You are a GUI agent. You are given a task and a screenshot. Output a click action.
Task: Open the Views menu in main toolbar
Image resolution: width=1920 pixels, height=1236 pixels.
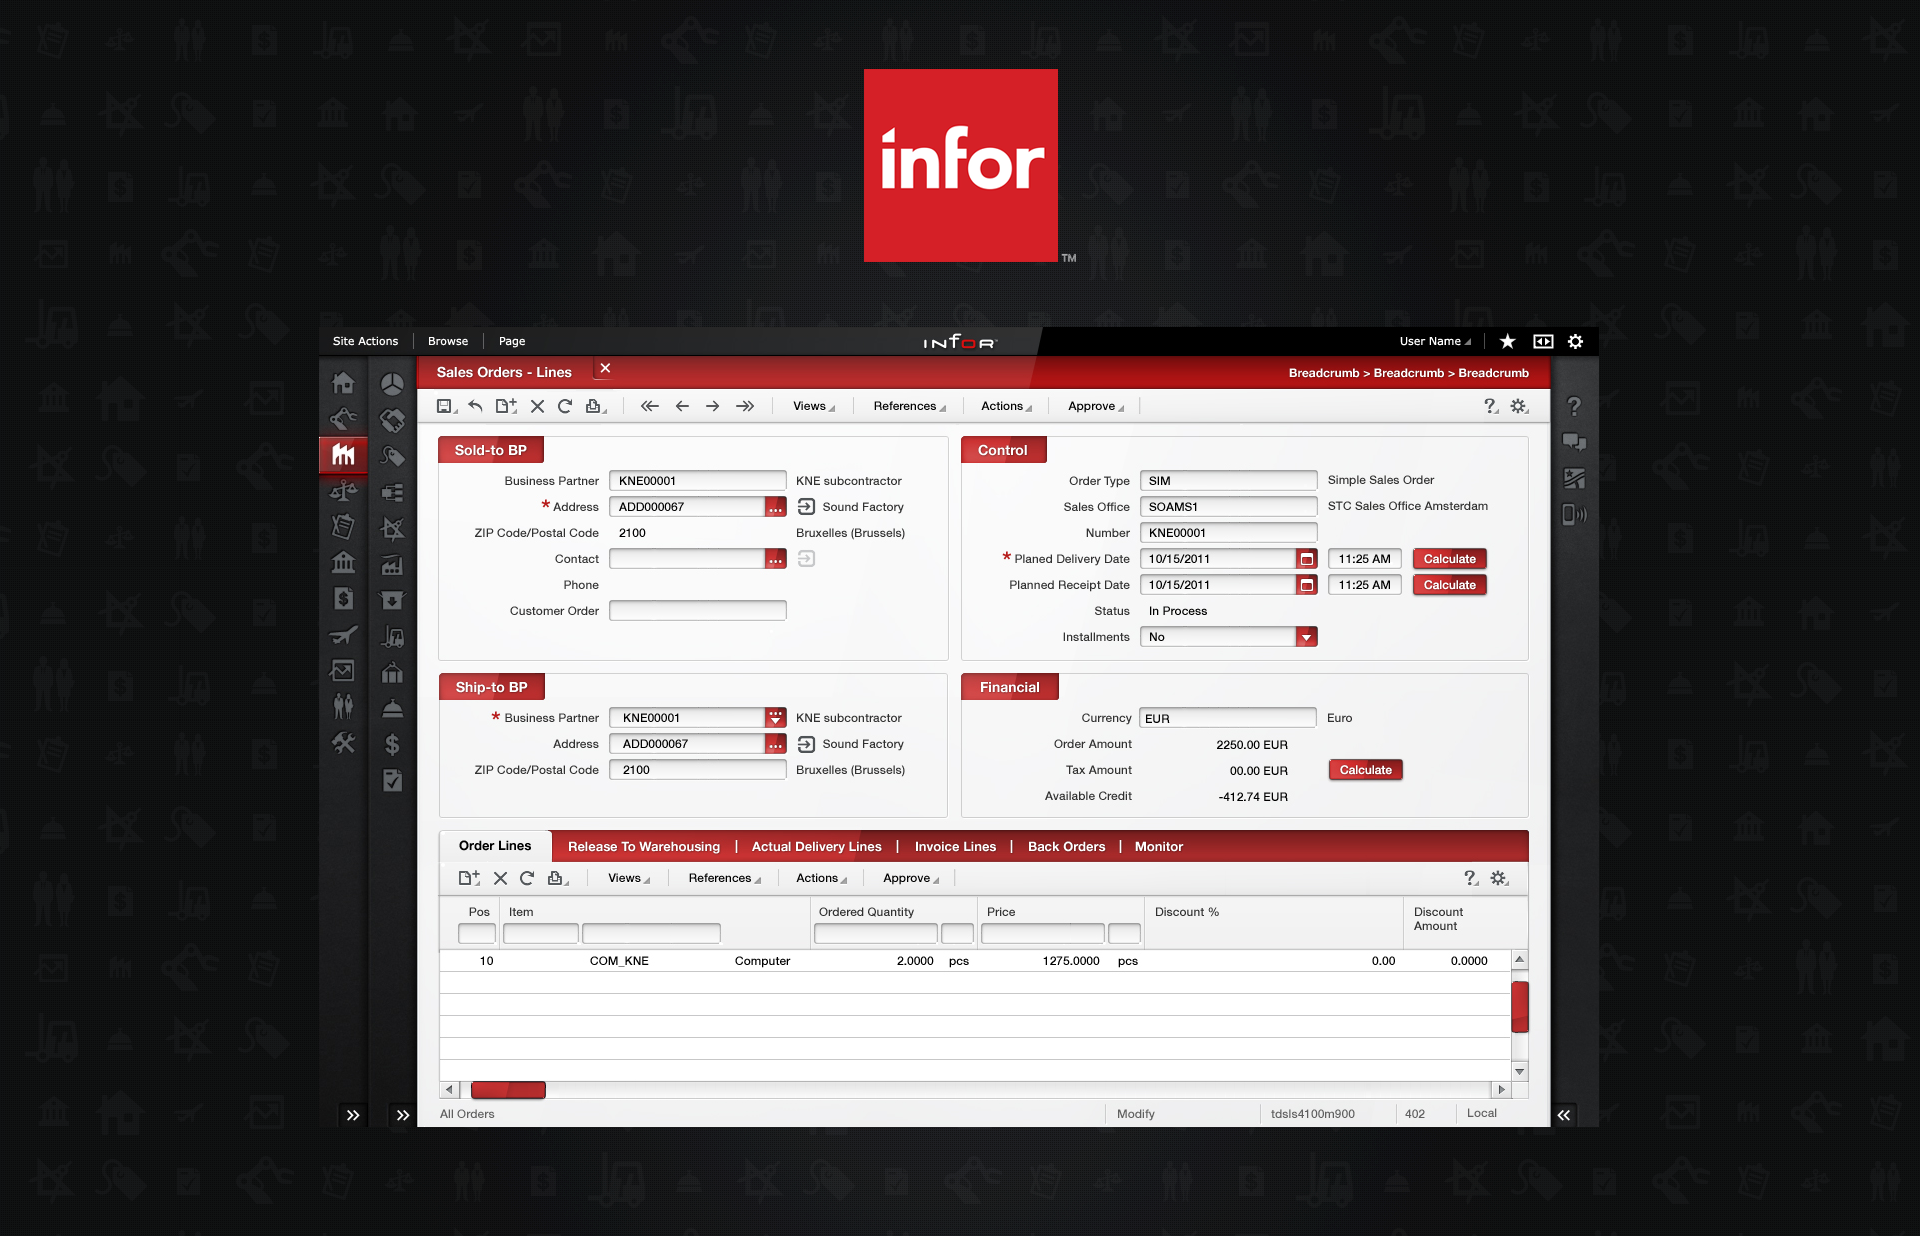[814, 406]
